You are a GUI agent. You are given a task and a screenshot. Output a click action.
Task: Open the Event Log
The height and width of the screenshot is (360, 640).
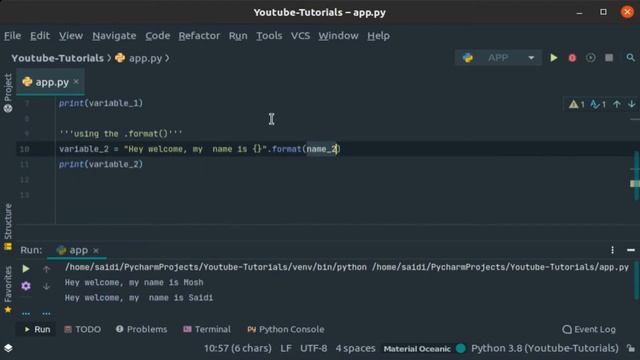[589, 329]
